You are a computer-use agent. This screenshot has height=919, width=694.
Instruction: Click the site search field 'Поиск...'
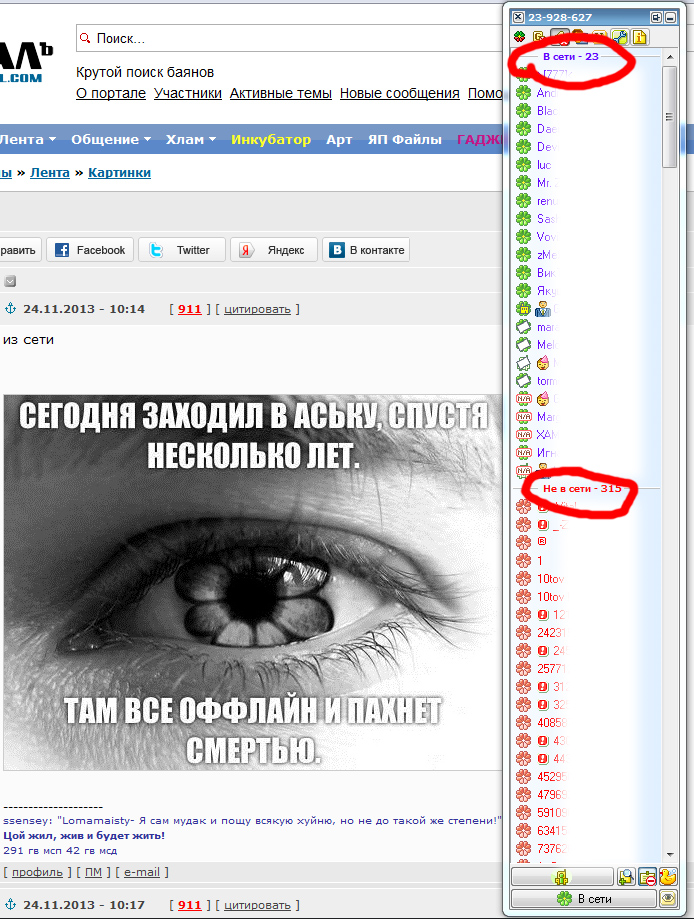click(x=290, y=38)
